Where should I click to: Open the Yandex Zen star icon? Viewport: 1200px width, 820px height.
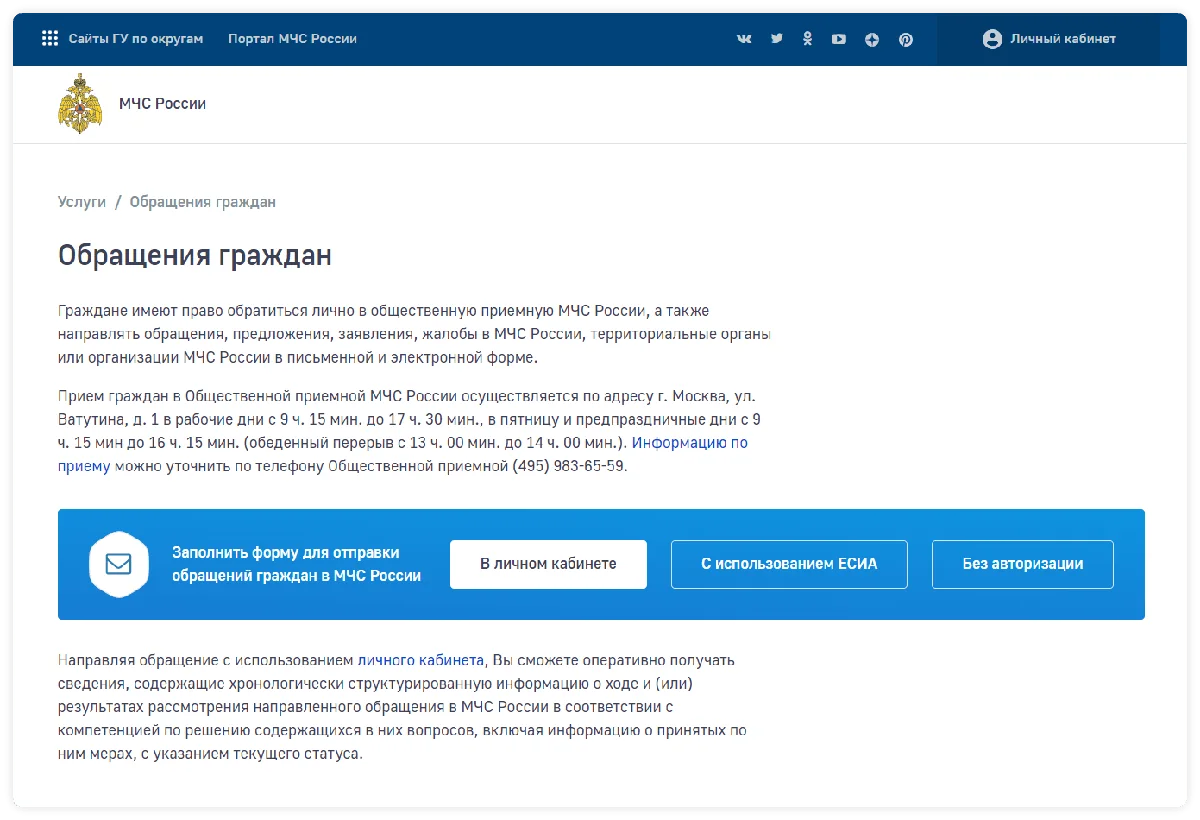pyautogui.click(x=872, y=40)
